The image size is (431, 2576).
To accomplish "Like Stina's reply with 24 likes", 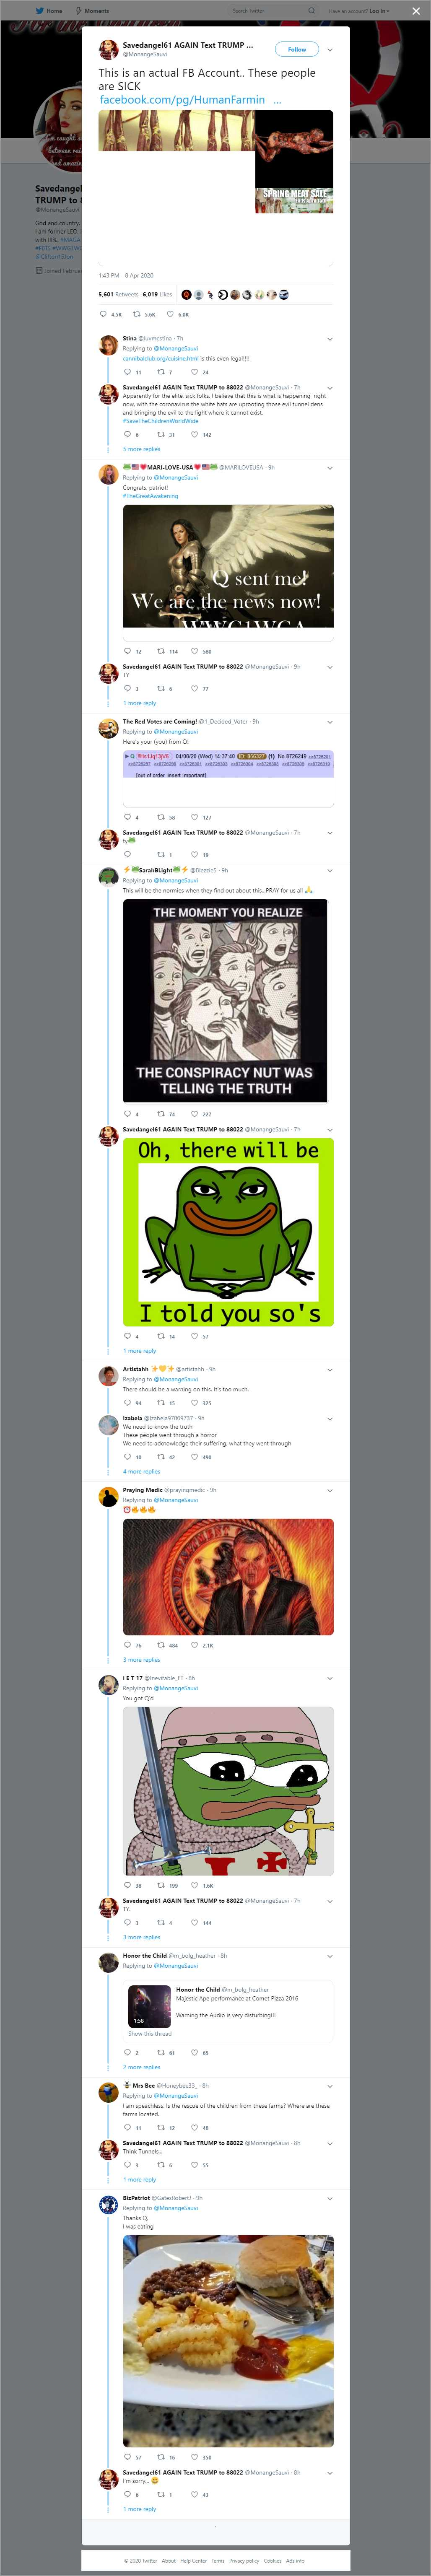I will 194,372.
